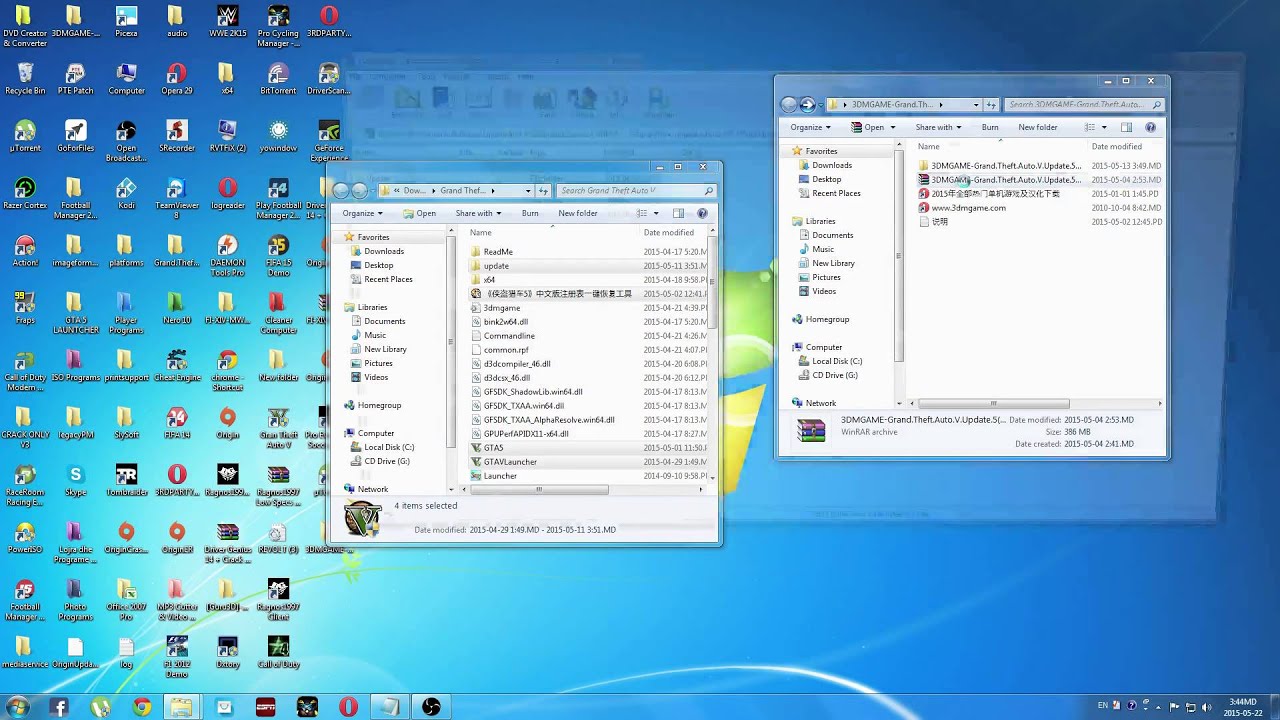Click Open in the Grand Theft Auto V window toolbar
This screenshot has width=1280, height=720.
[x=419, y=213]
